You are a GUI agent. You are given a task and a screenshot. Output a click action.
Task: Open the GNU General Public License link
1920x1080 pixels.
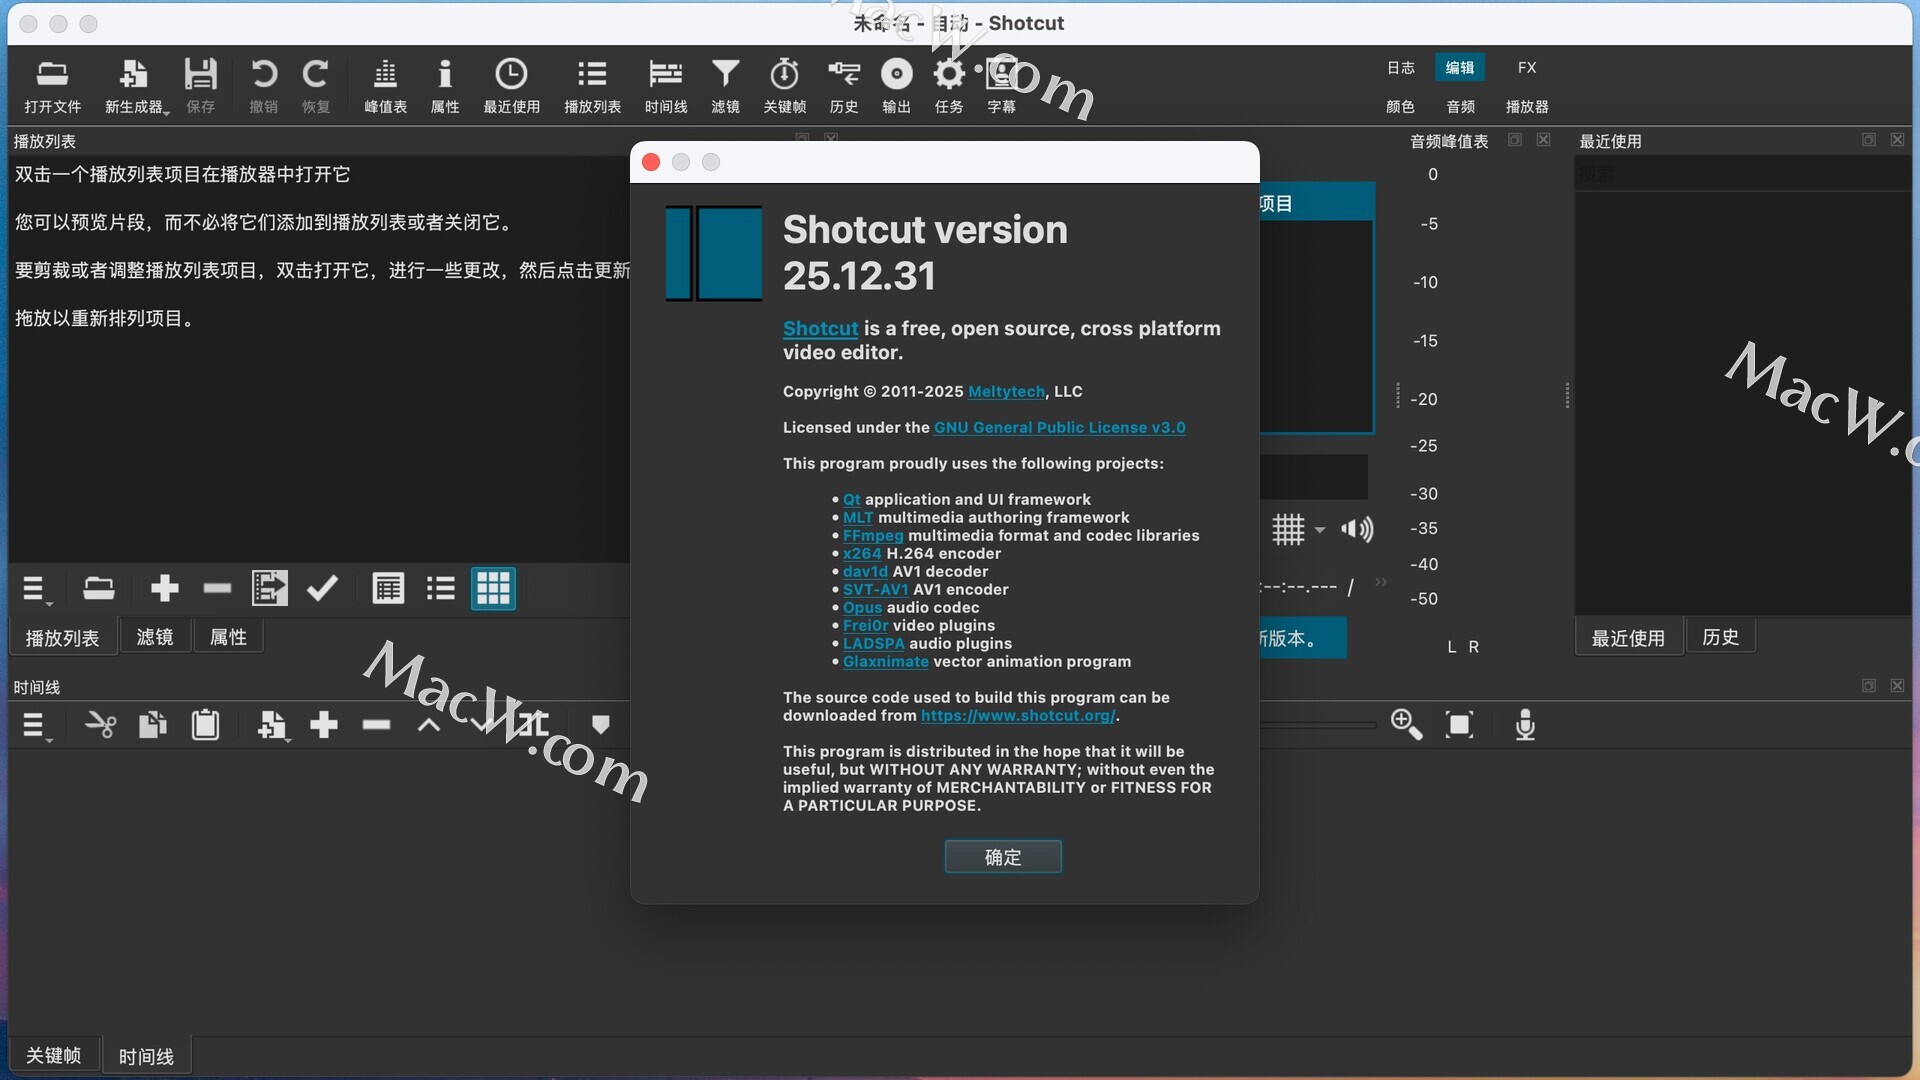tap(1059, 427)
